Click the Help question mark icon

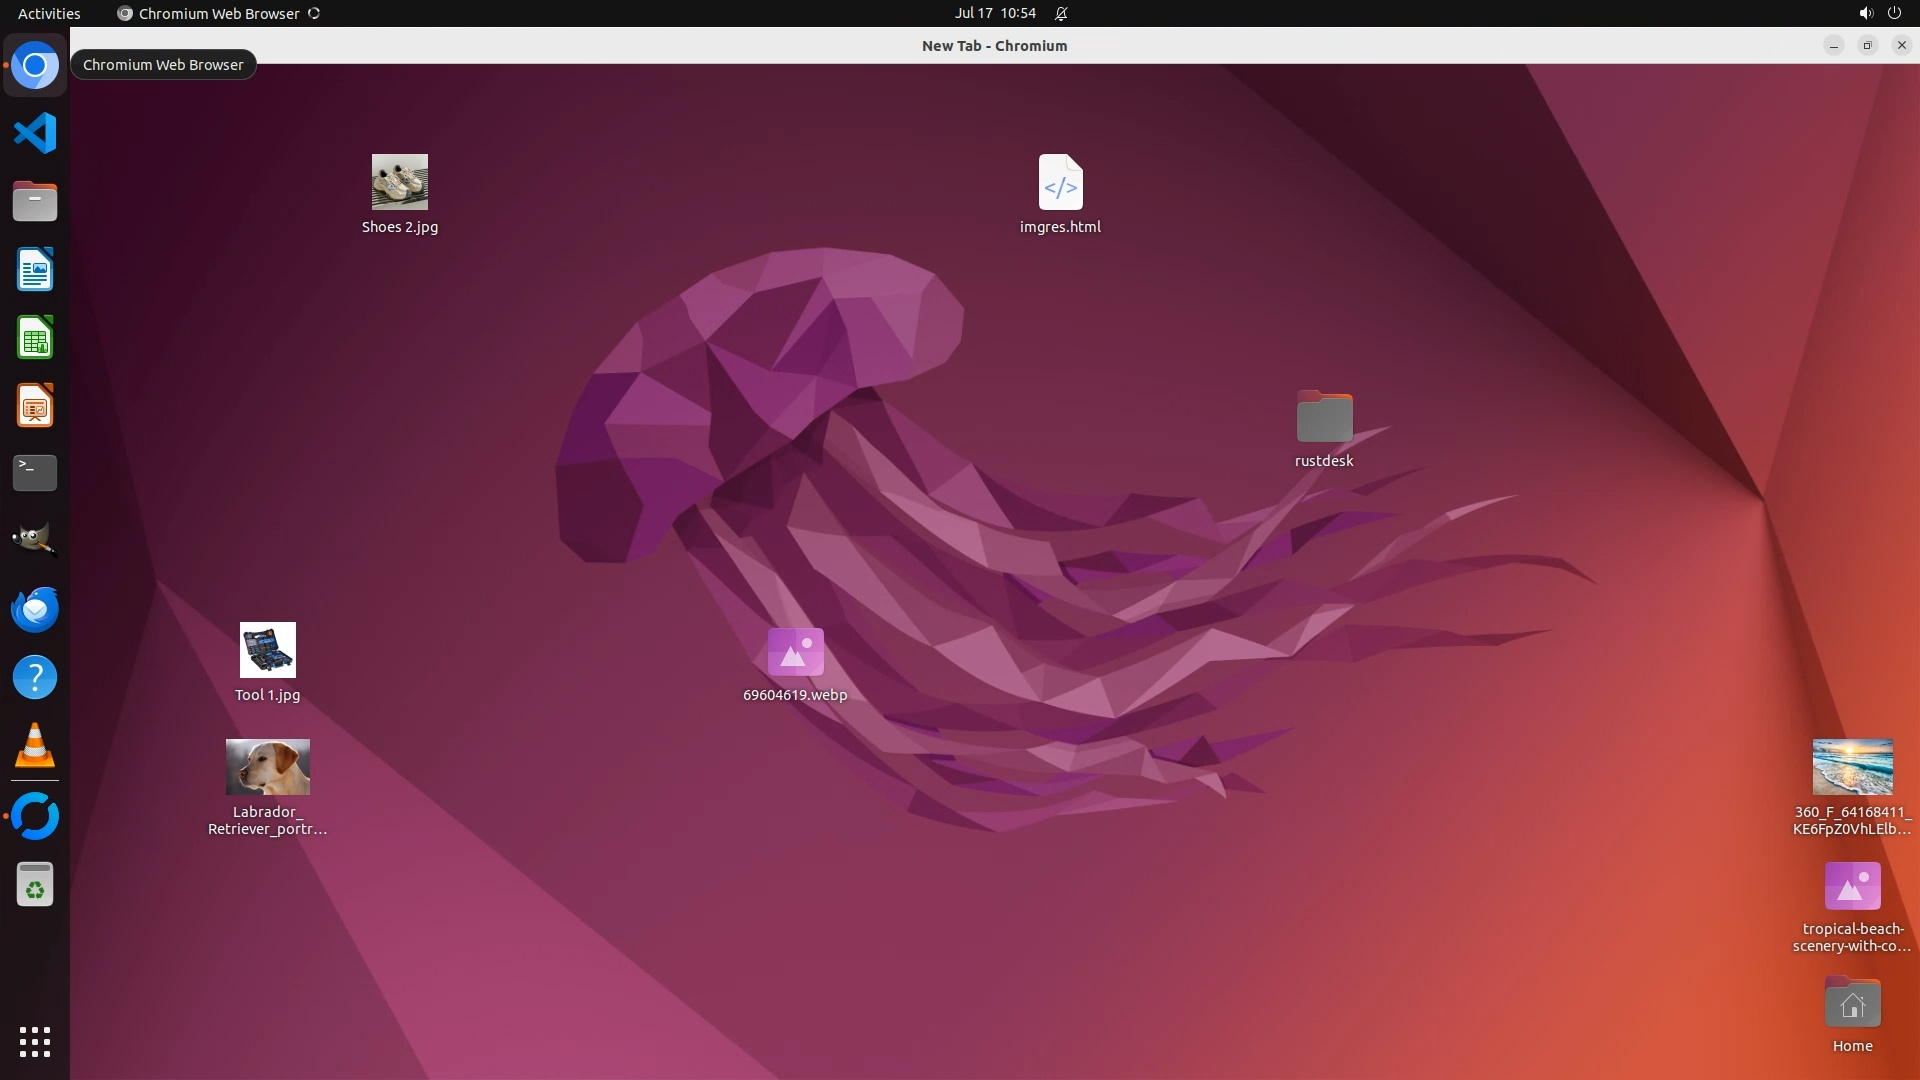tap(35, 678)
